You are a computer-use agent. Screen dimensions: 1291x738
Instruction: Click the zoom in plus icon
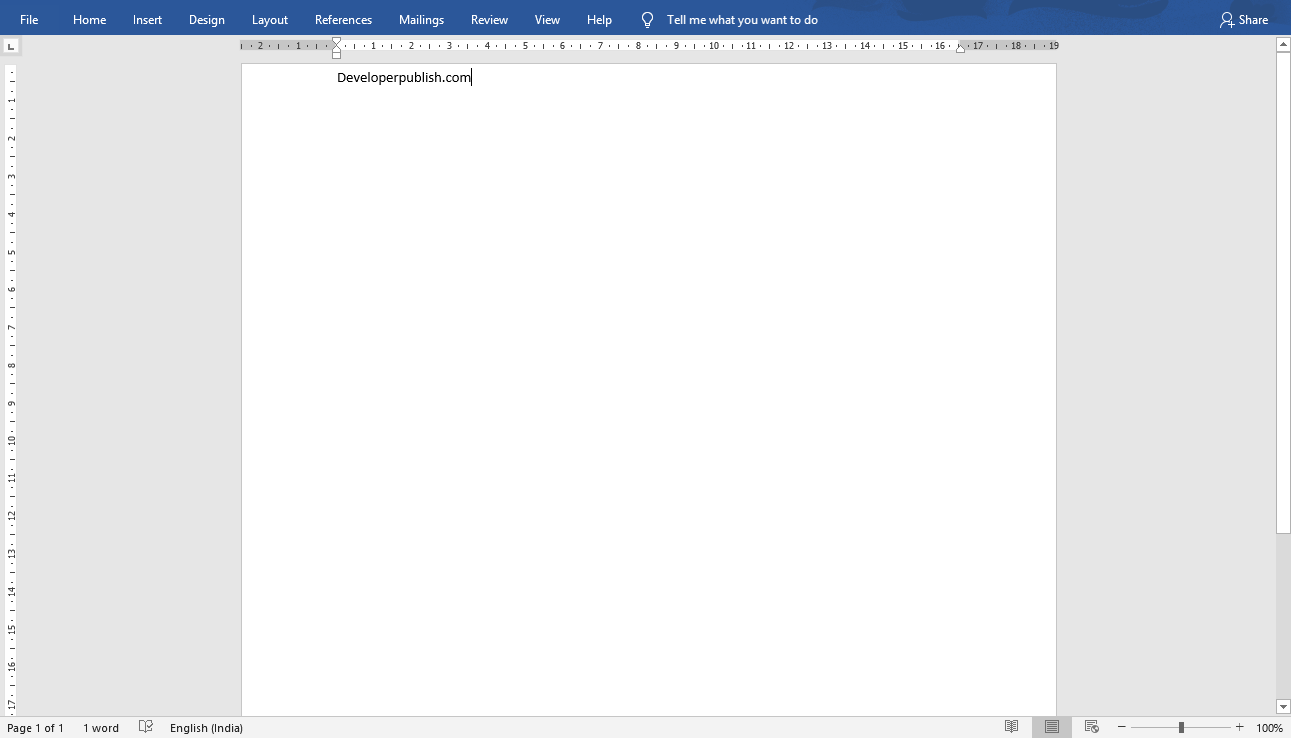[x=1239, y=727]
